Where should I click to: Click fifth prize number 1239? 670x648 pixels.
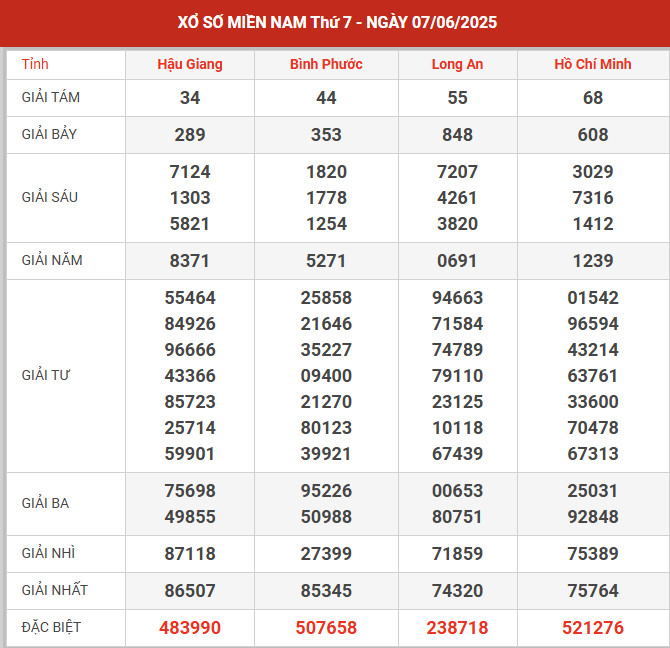(x=593, y=261)
